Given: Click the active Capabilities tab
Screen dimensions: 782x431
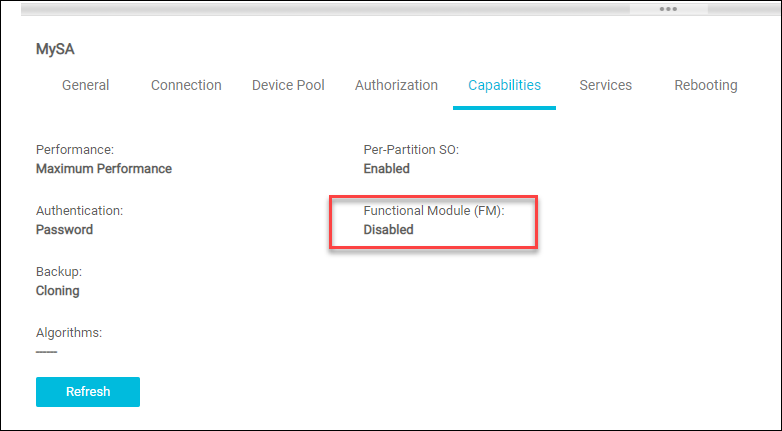Looking at the screenshot, I should (x=505, y=85).
